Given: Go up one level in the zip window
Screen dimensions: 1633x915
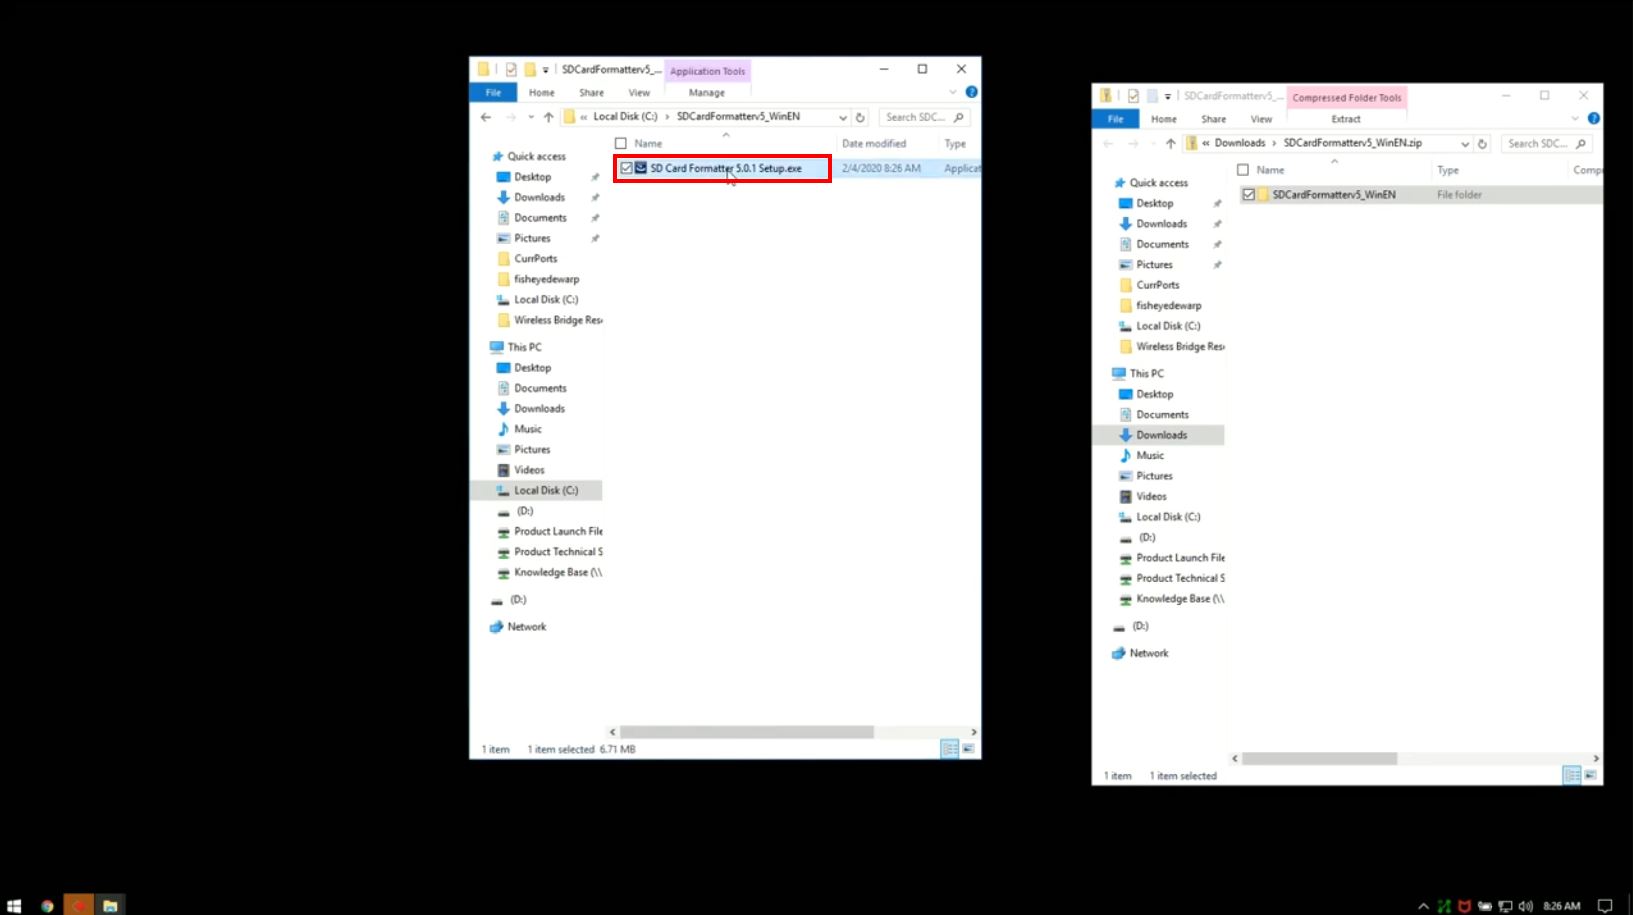Looking at the screenshot, I should tap(1170, 144).
